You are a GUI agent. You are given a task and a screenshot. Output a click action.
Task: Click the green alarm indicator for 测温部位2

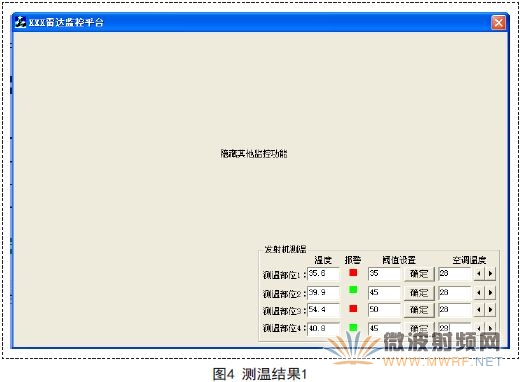coord(353,289)
